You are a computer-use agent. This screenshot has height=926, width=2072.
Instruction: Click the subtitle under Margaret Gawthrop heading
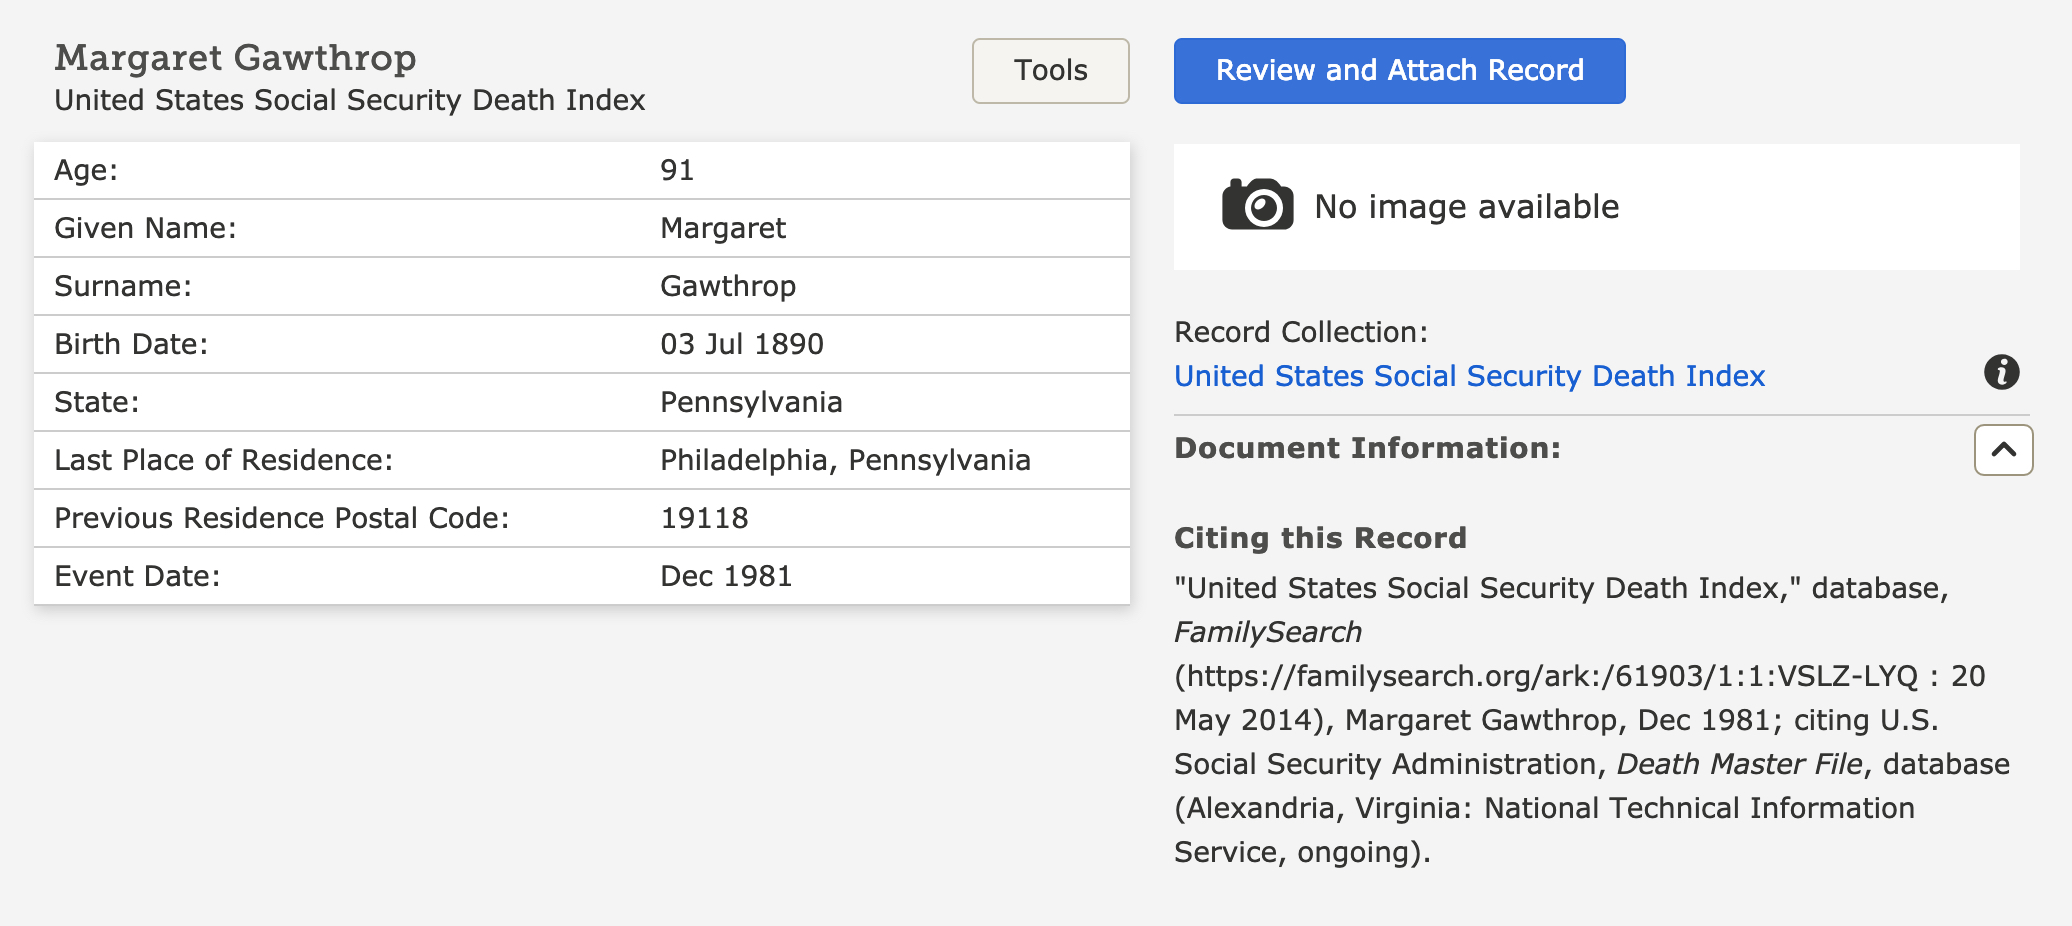[349, 101]
